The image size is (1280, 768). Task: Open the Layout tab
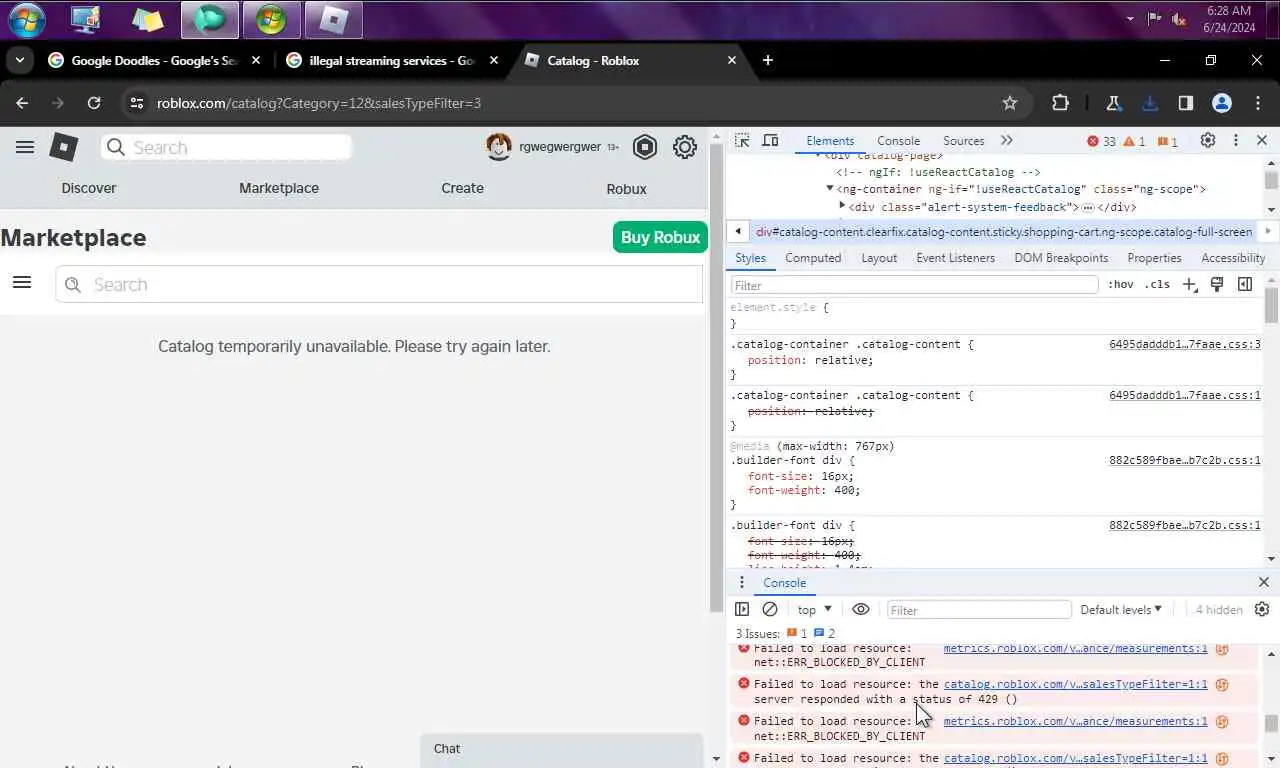point(879,258)
